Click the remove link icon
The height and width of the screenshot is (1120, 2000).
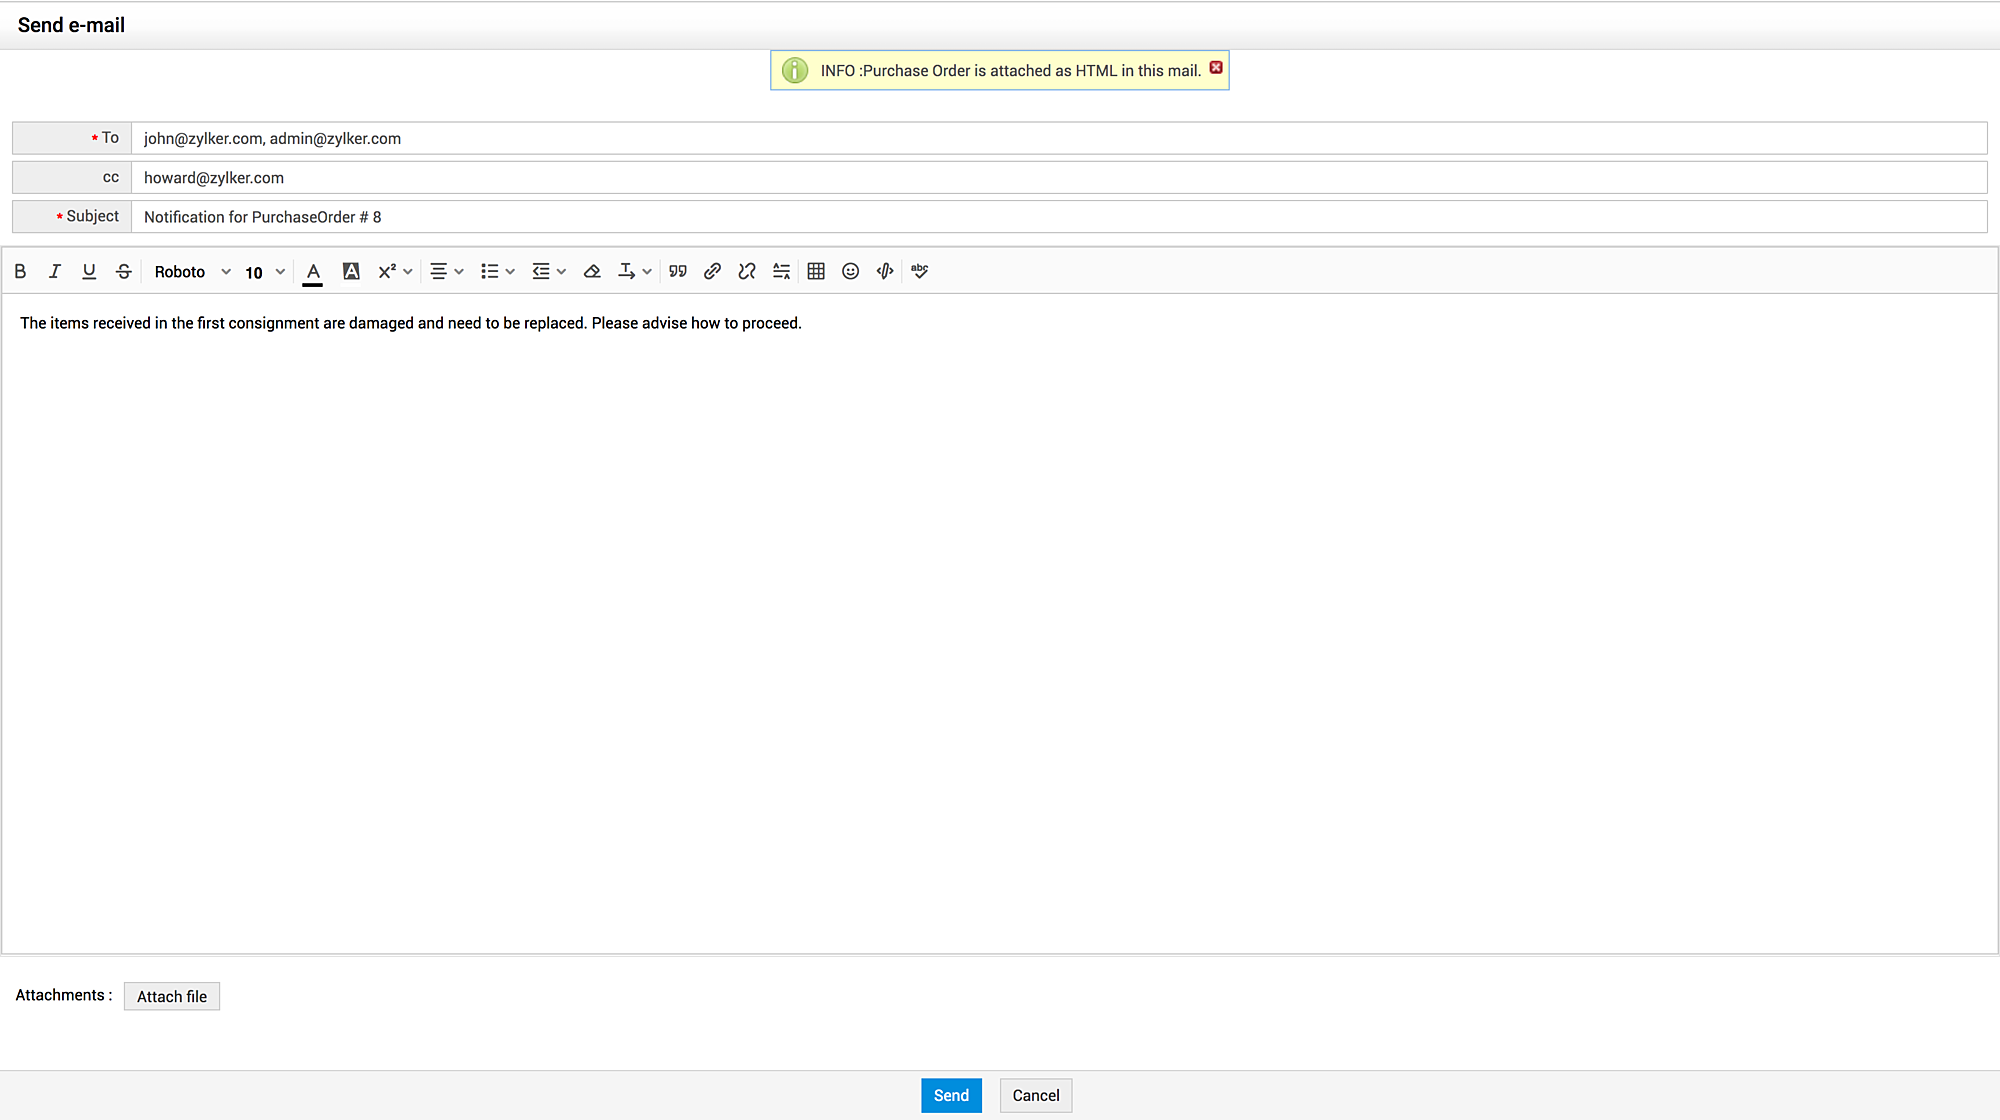[747, 271]
